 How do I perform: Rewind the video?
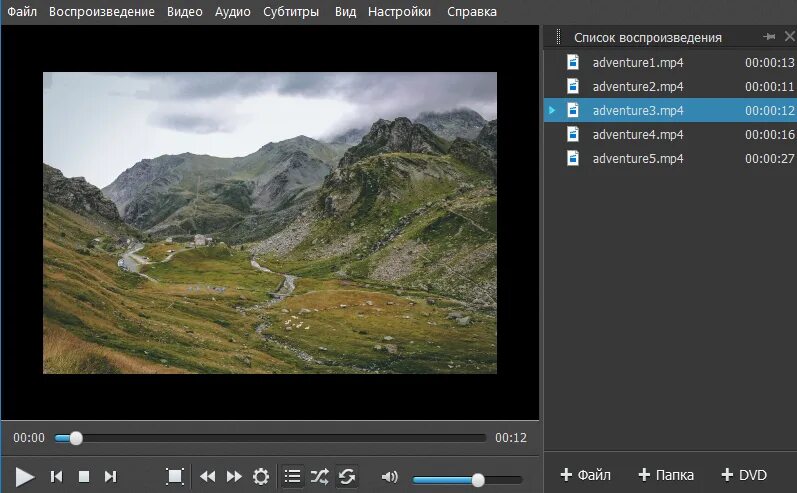click(x=207, y=476)
